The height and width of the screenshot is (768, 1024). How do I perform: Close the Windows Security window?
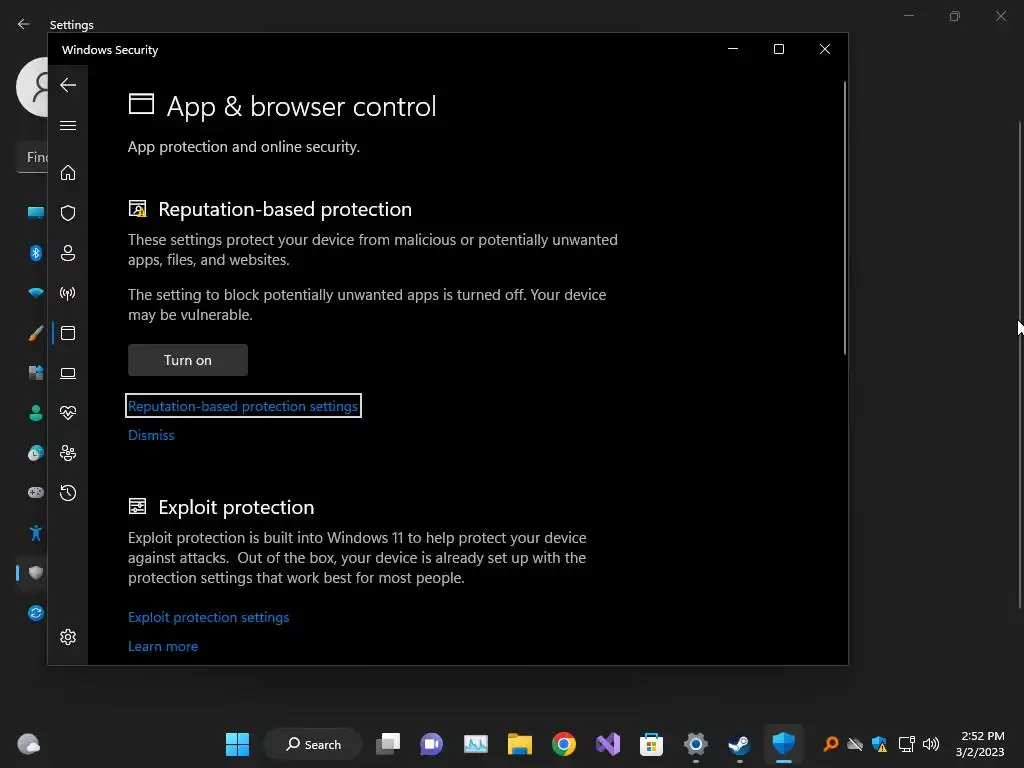pos(825,49)
